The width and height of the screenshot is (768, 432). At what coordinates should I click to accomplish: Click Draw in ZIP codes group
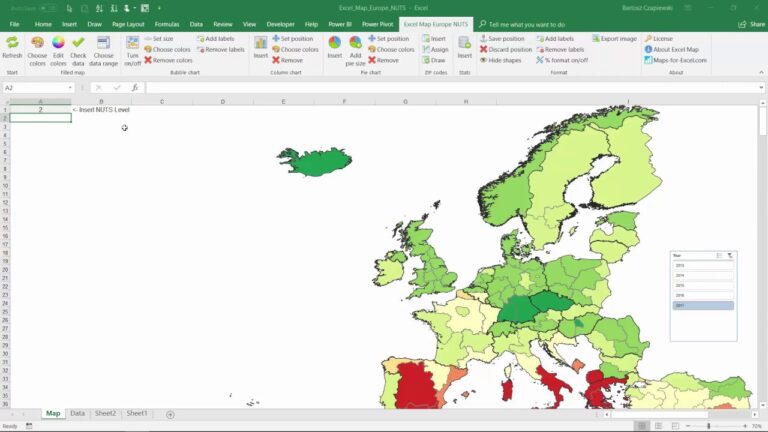tap(434, 60)
